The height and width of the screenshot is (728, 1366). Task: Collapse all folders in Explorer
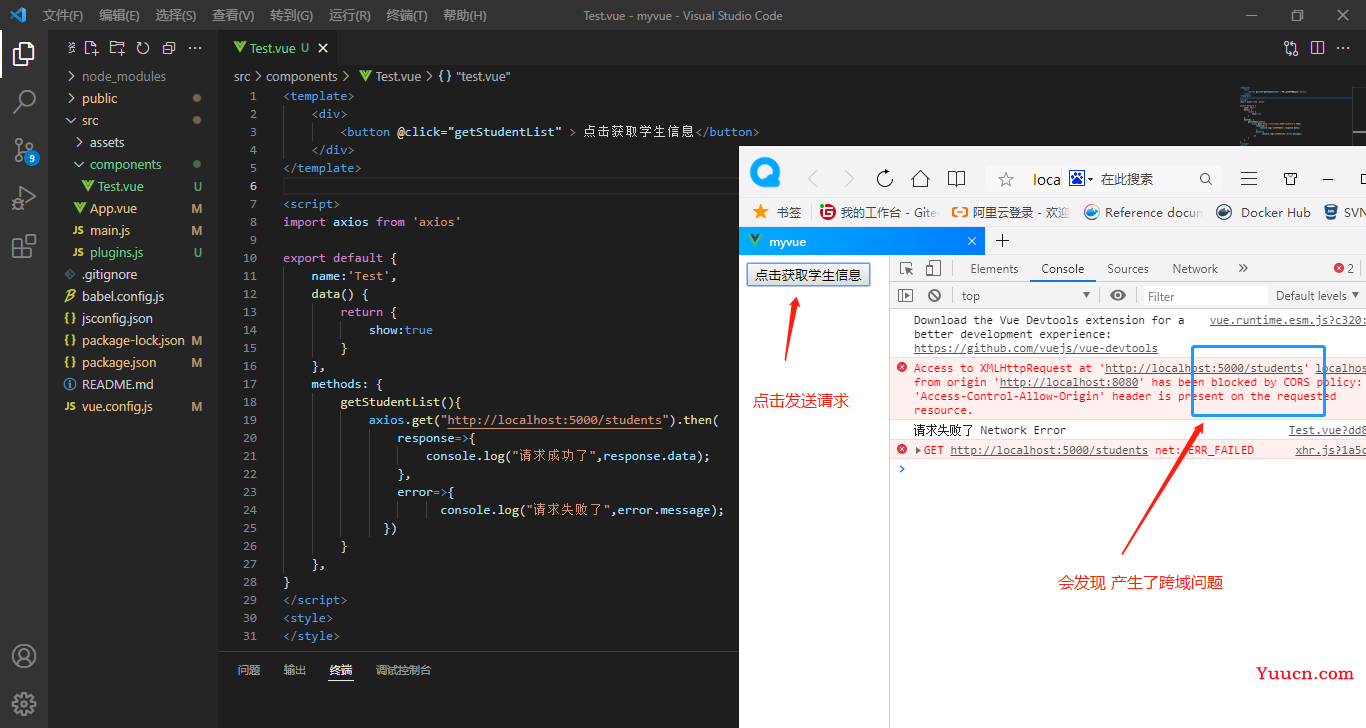pyautogui.click(x=169, y=48)
